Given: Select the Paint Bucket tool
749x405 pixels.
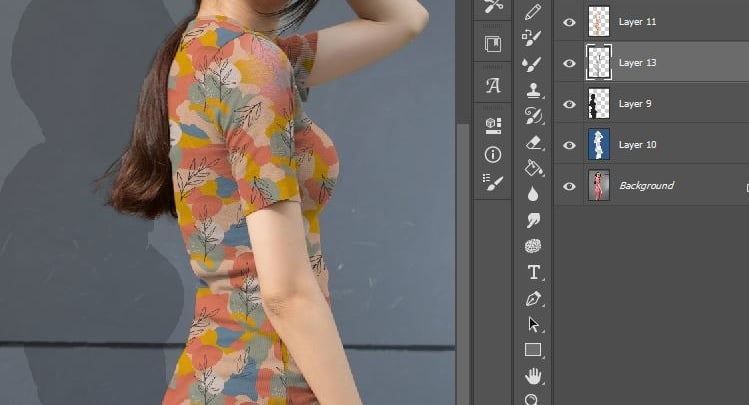Looking at the screenshot, I should [533, 168].
